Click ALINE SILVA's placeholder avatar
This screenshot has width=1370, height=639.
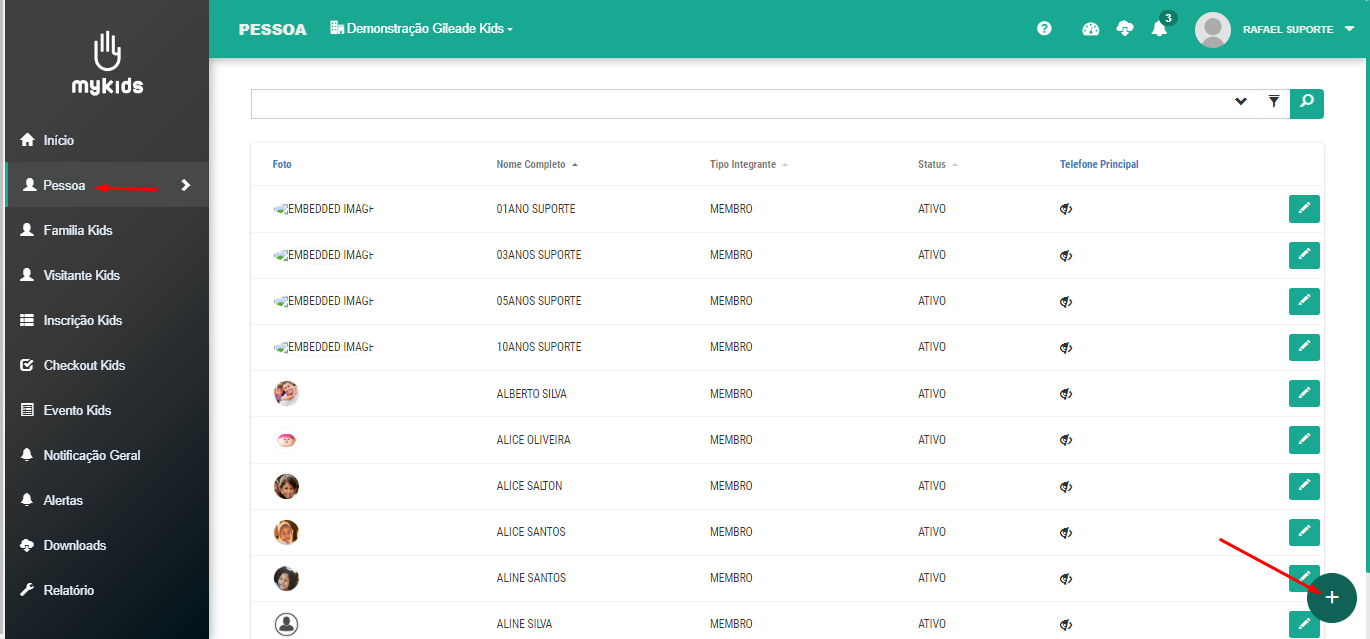(x=286, y=624)
